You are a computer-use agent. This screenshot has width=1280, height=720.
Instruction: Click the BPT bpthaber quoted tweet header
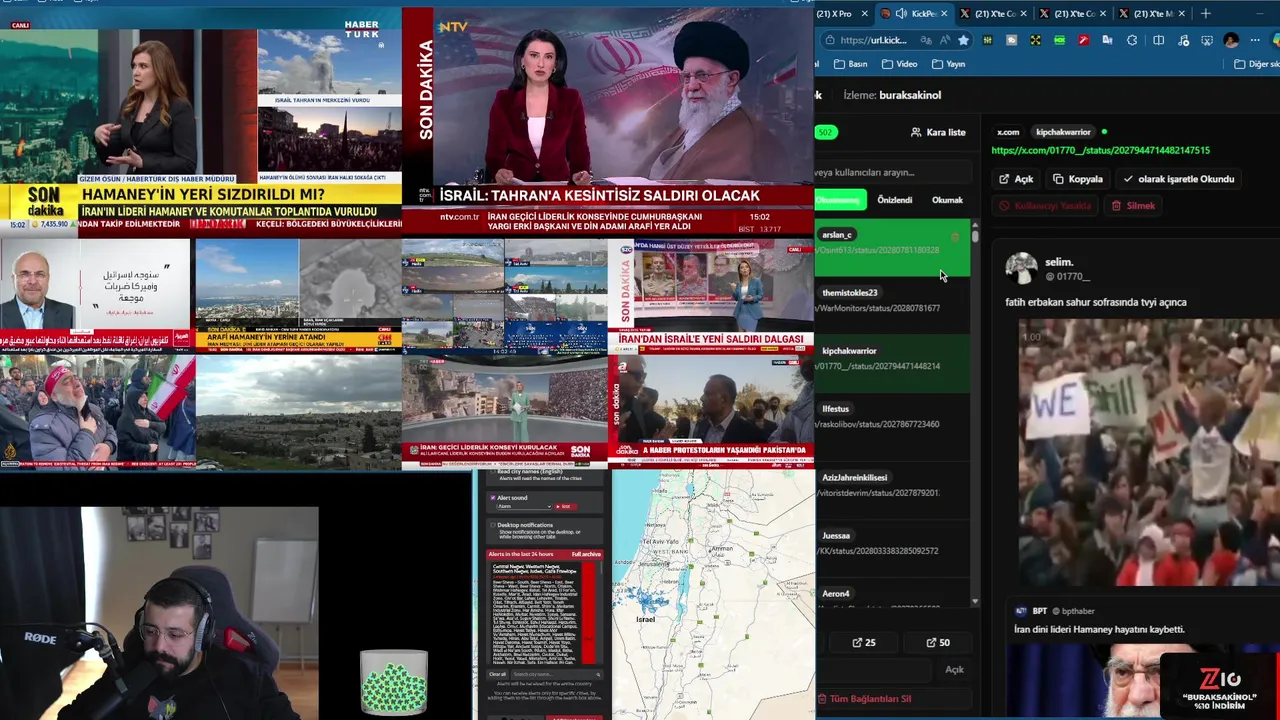coord(1055,611)
